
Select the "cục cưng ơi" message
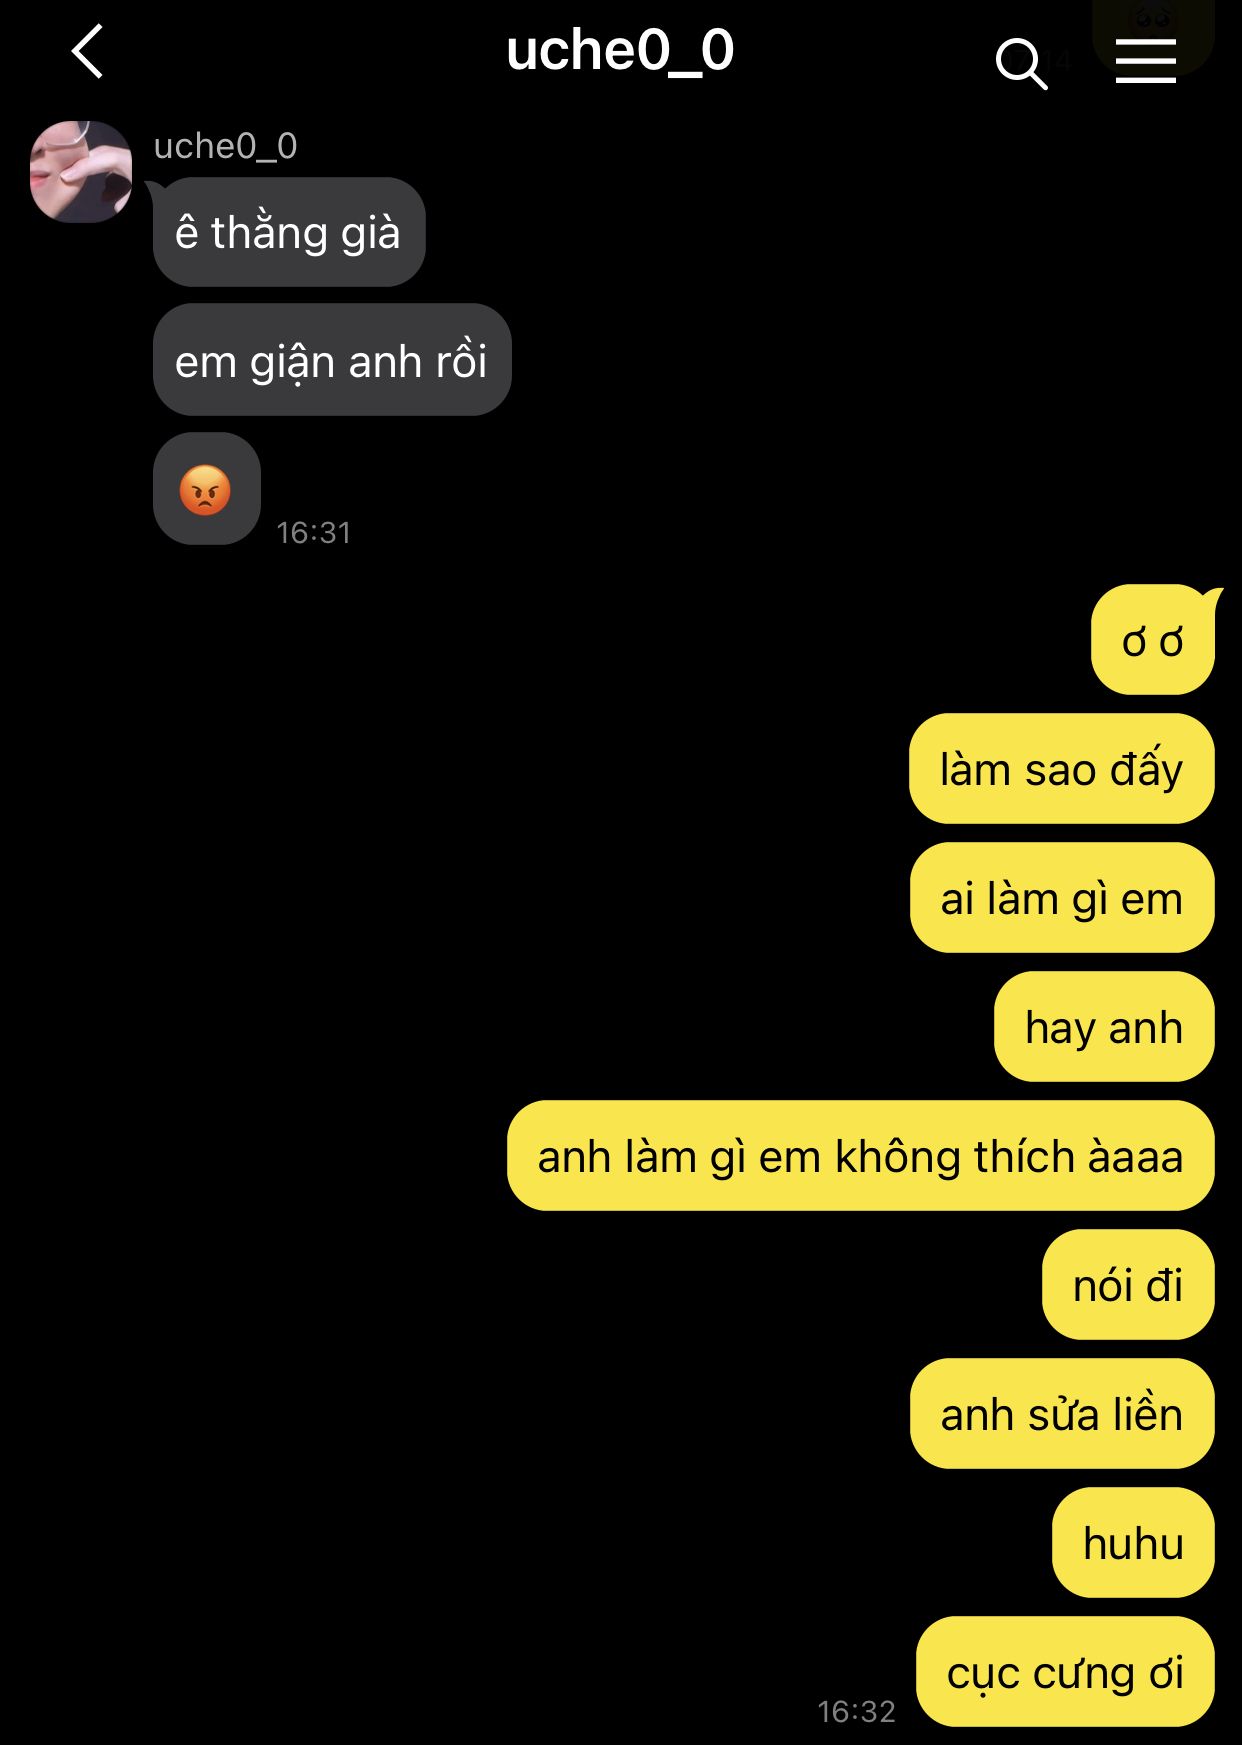1065,1672
